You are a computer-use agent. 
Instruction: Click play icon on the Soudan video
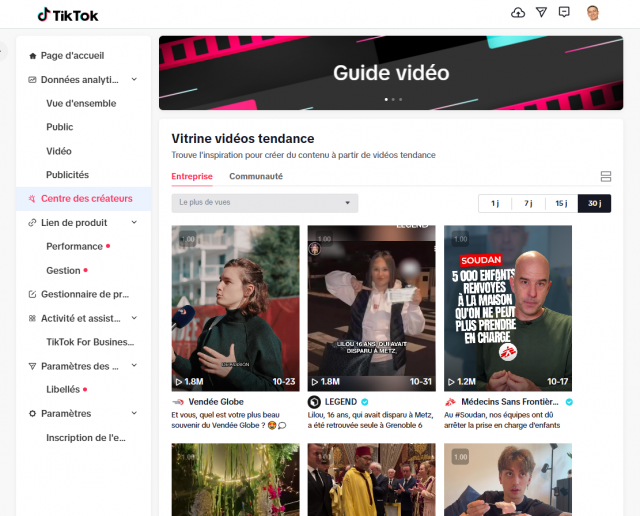click(451, 382)
